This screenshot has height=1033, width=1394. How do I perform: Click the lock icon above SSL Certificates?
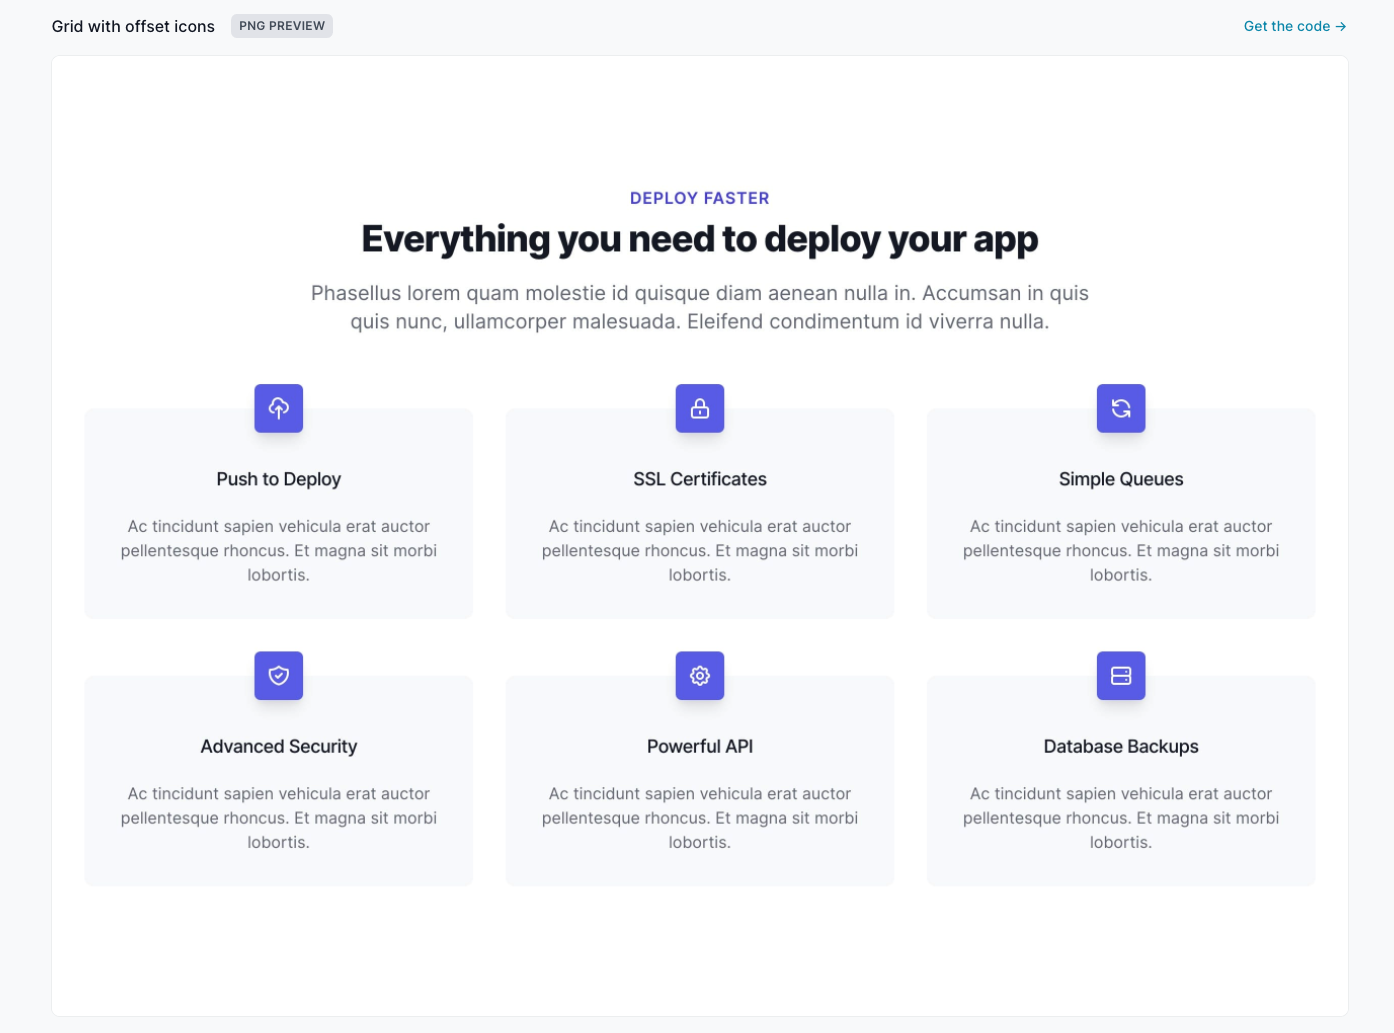click(699, 408)
